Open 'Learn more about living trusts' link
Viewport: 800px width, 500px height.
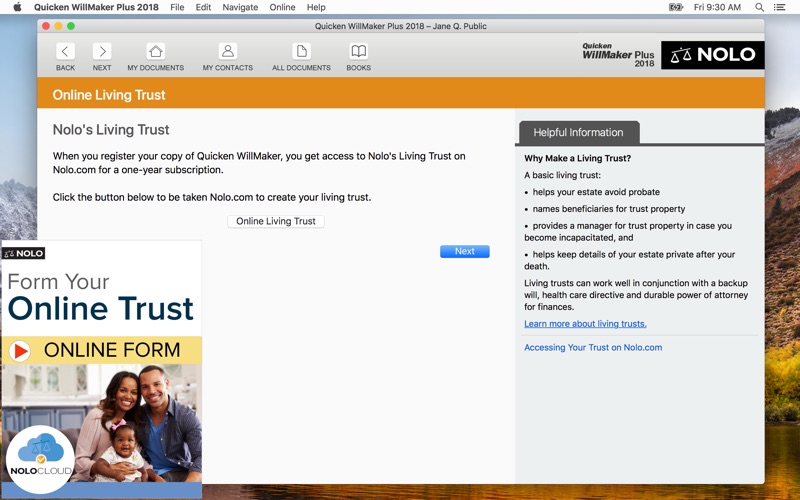pyautogui.click(x=585, y=323)
